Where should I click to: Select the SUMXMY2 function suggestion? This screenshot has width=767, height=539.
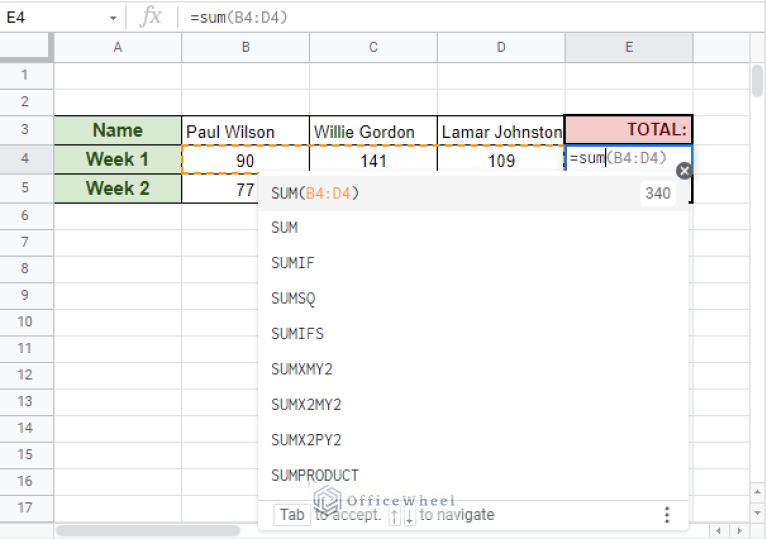pos(302,369)
